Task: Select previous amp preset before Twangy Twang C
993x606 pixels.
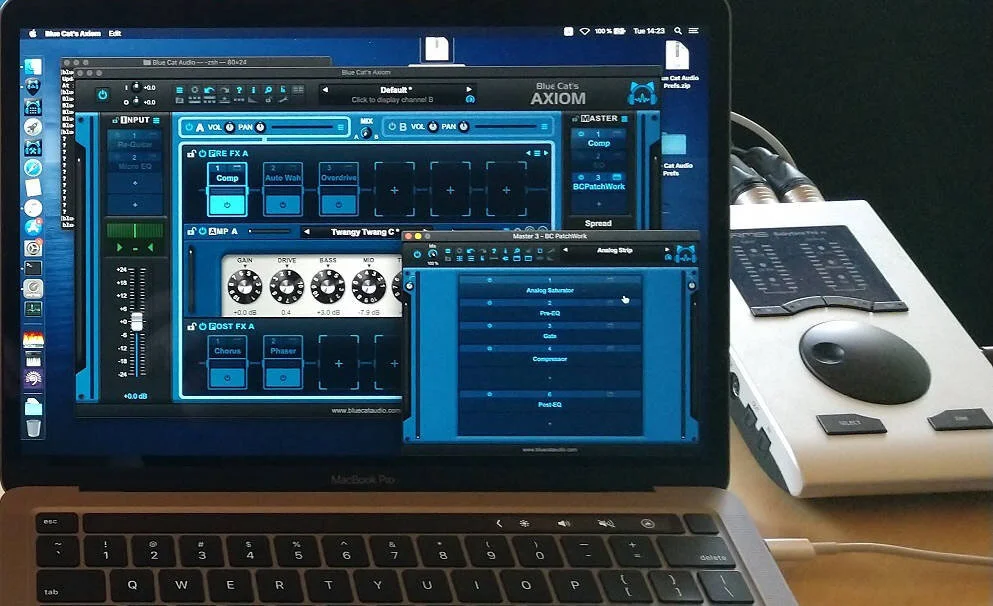Action: [307, 232]
